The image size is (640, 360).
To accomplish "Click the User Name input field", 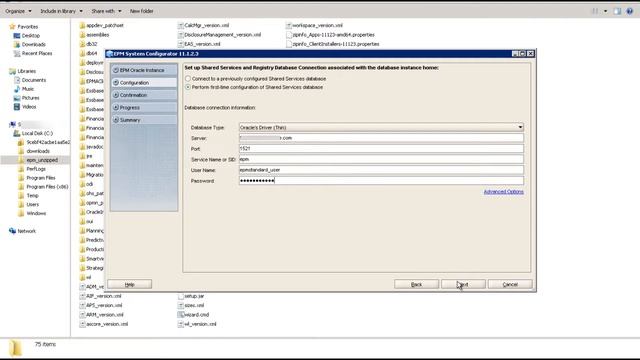I will tap(381, 170).
